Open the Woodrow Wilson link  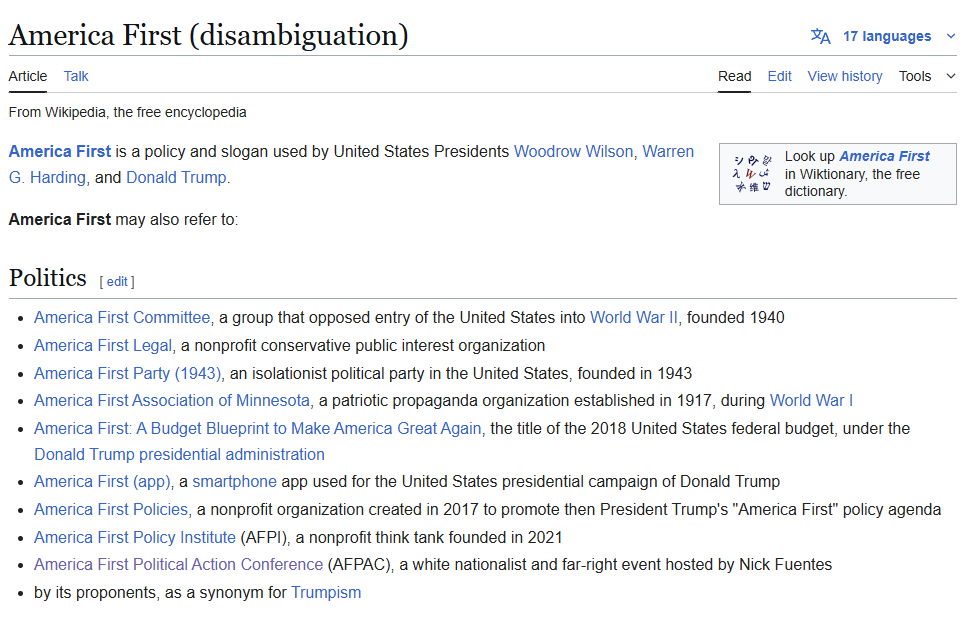point(574,152)
